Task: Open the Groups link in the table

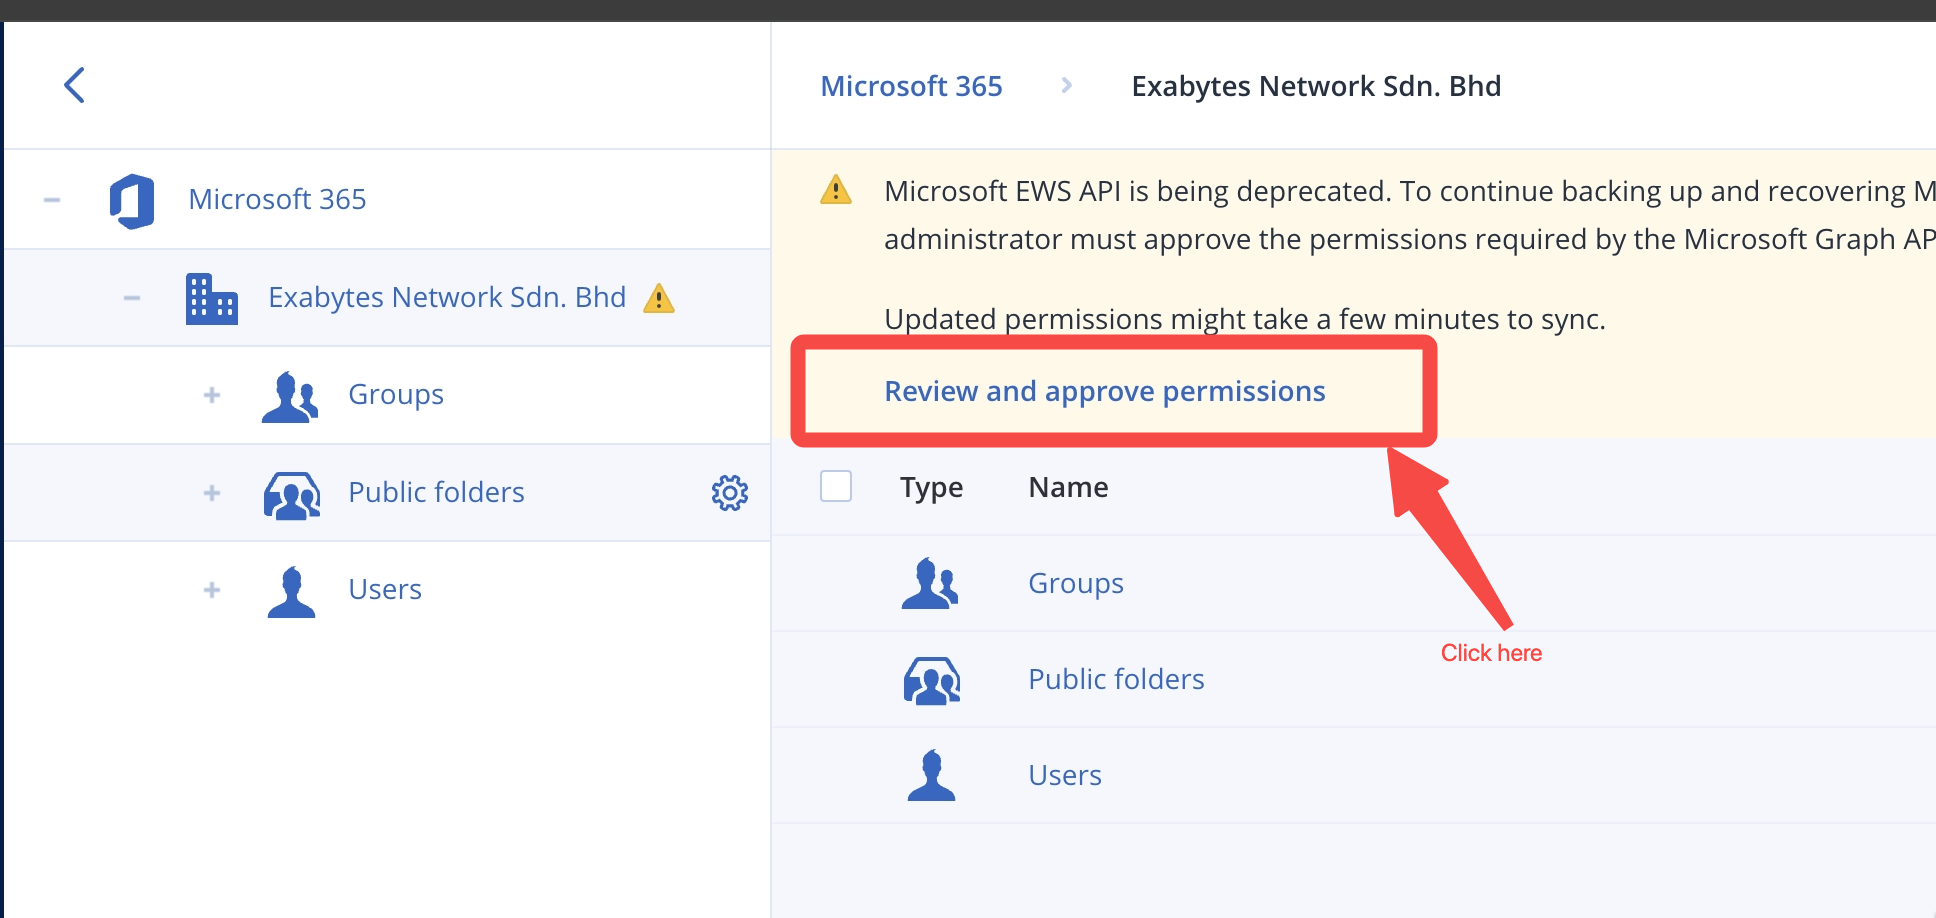Action: 1076,583
